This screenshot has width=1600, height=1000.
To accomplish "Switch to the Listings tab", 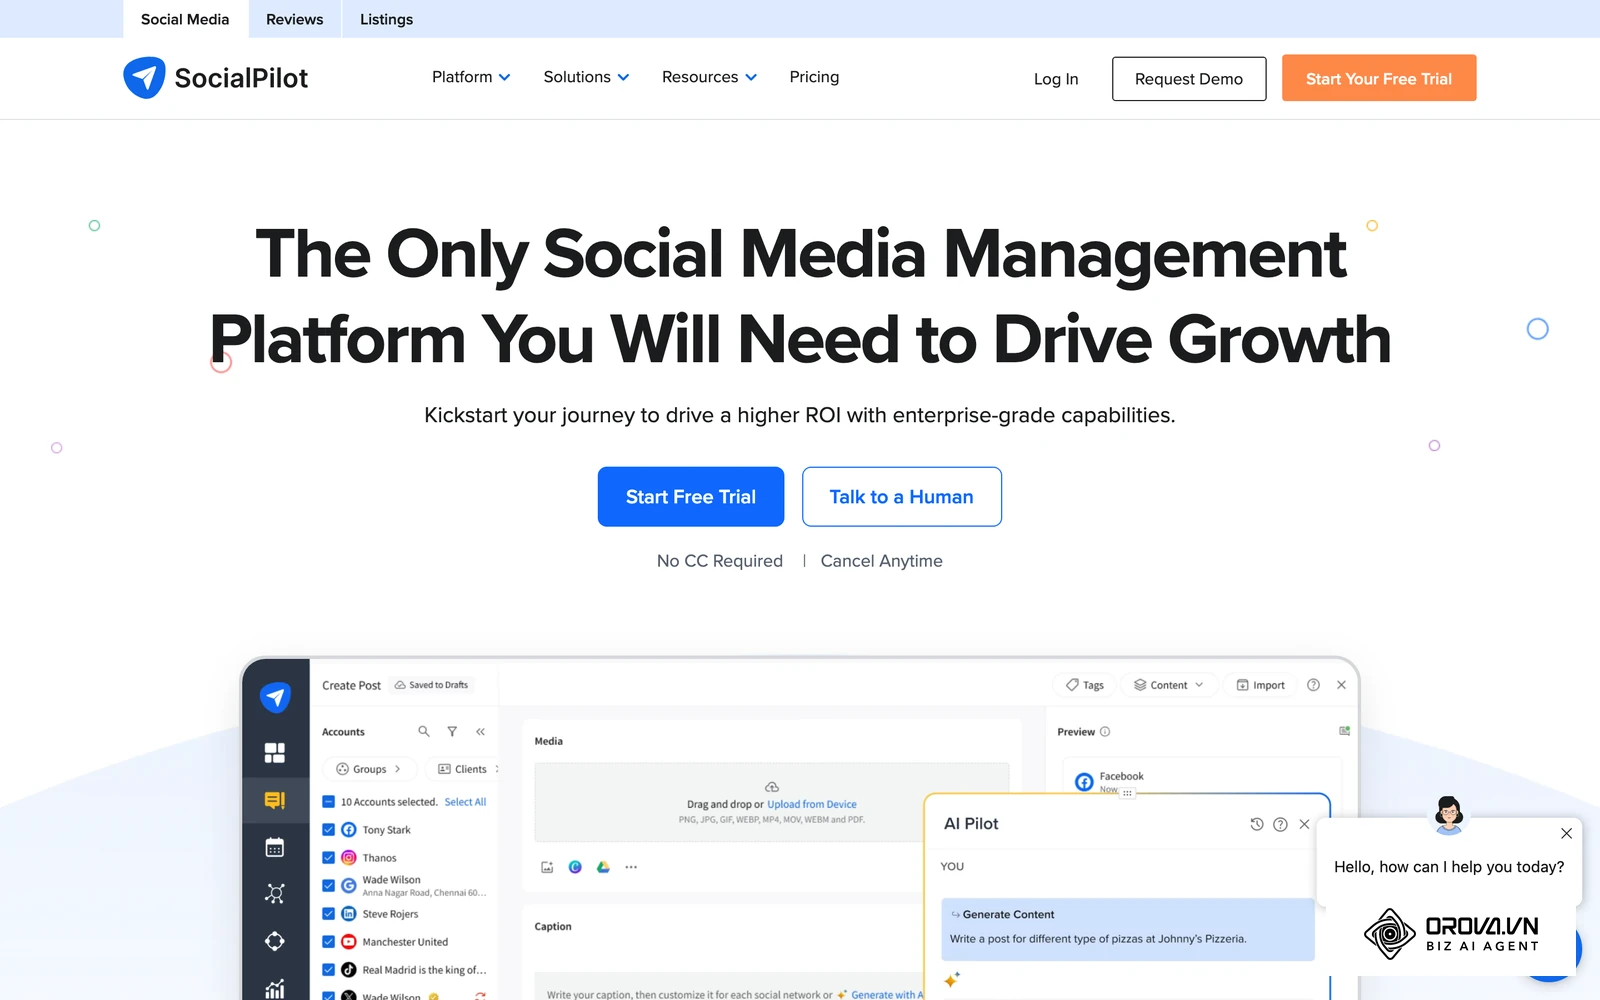I will (x=386, y=19).
